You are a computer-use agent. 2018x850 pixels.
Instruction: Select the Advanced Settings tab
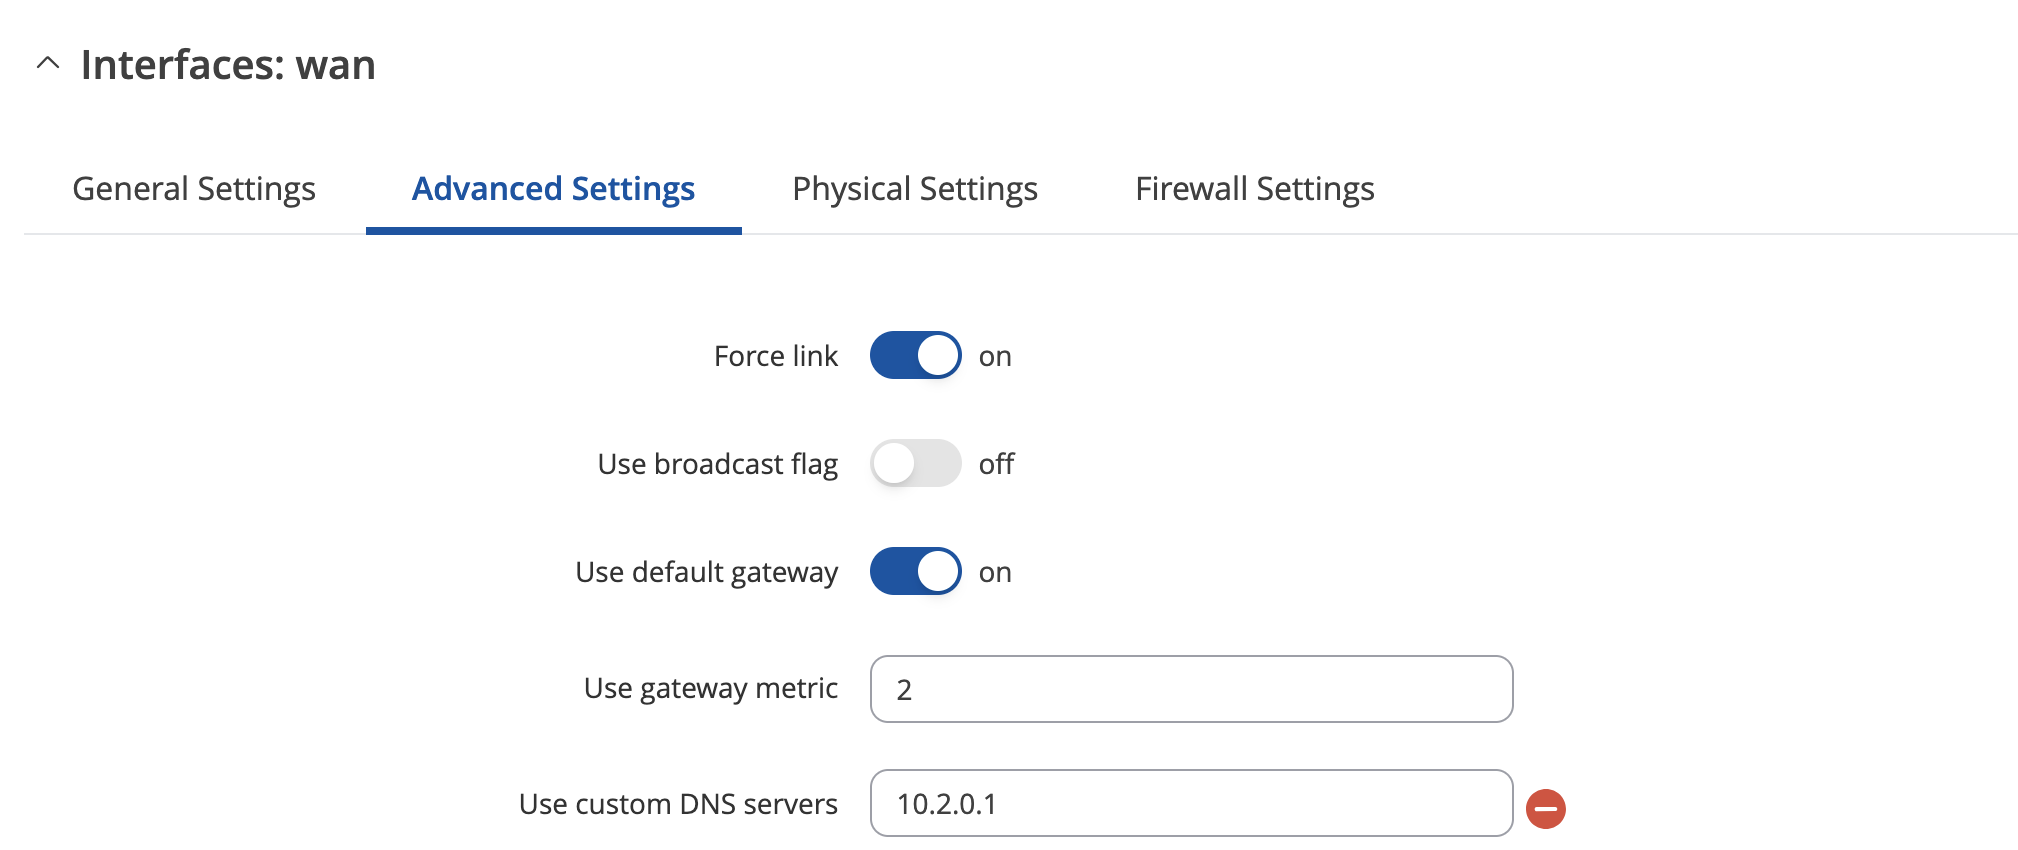[553, 189]
